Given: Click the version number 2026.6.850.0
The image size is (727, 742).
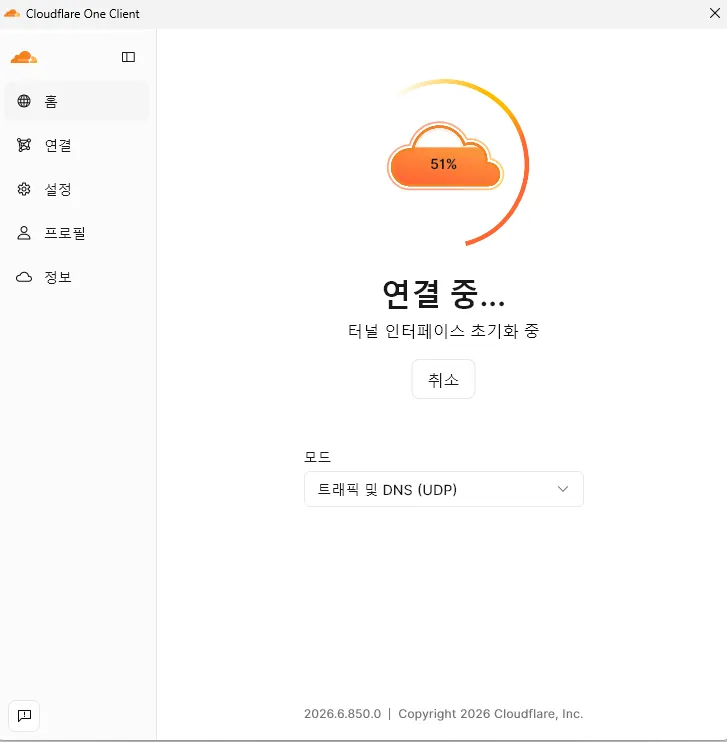Looking at the screenshot, I should (x=342, y=714).
